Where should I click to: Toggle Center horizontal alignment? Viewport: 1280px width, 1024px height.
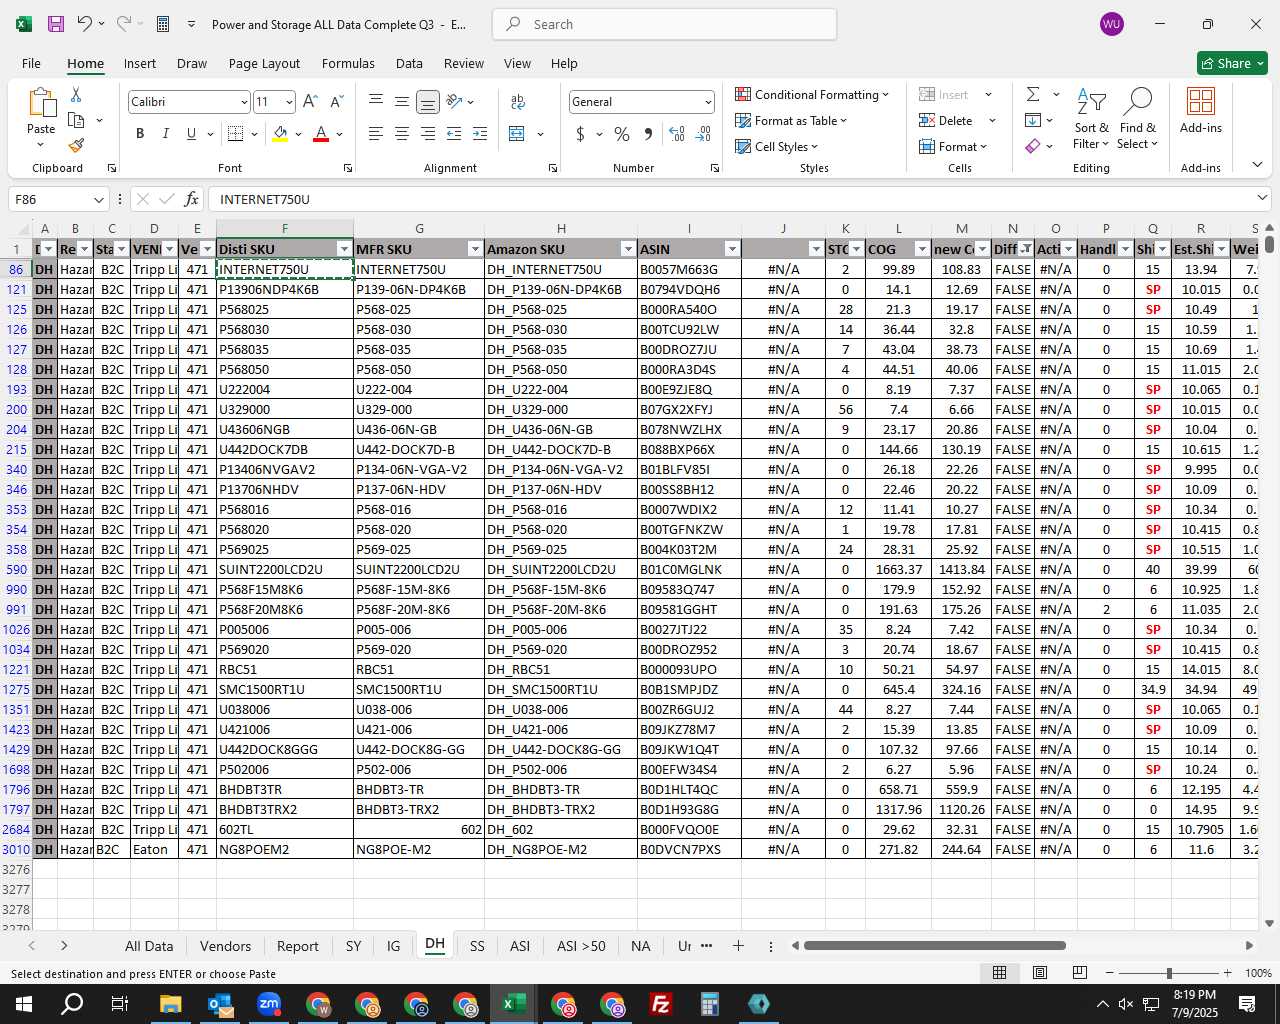402,134
